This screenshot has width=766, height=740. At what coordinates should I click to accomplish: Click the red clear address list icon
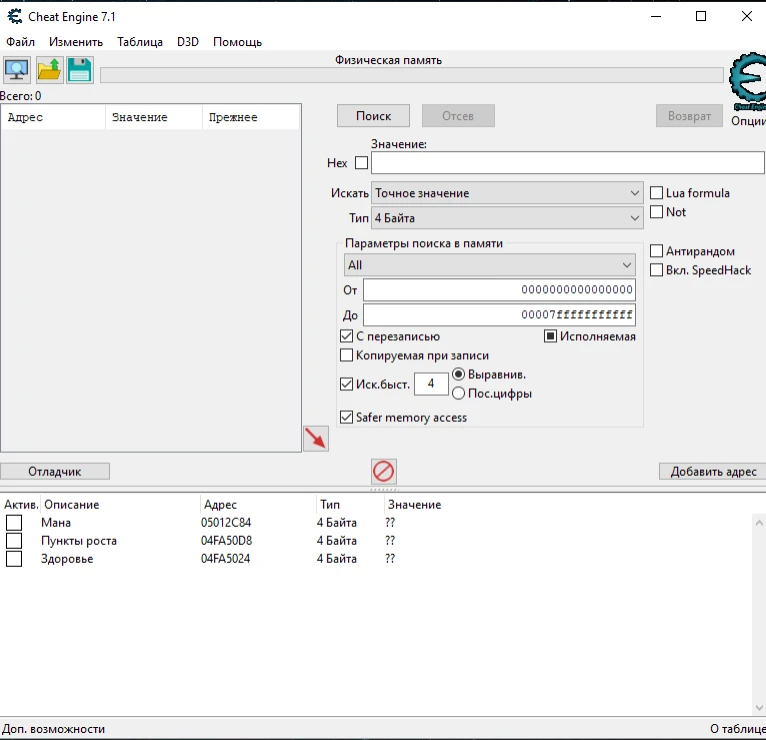[383, 471]
